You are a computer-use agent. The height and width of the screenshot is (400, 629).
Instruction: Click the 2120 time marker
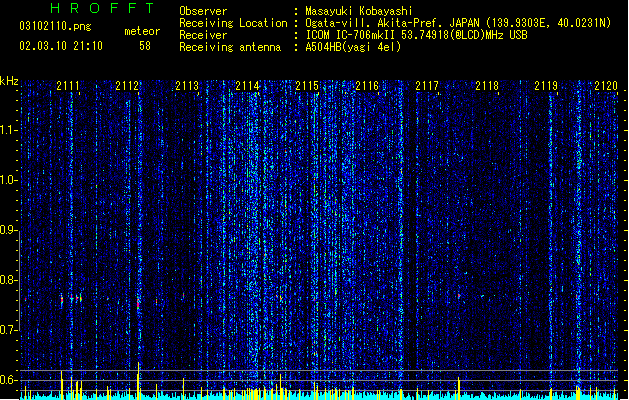[606, 86]
